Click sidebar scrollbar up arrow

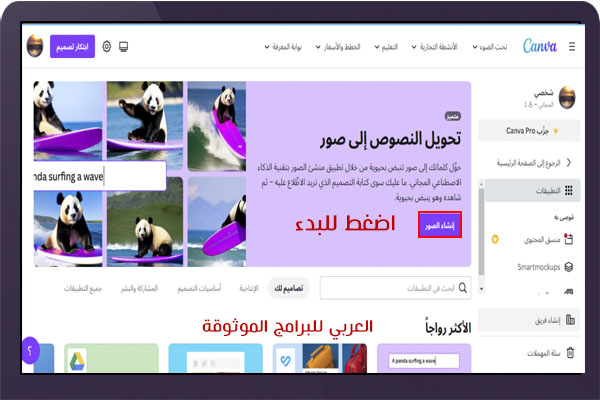tap(481, 184)
